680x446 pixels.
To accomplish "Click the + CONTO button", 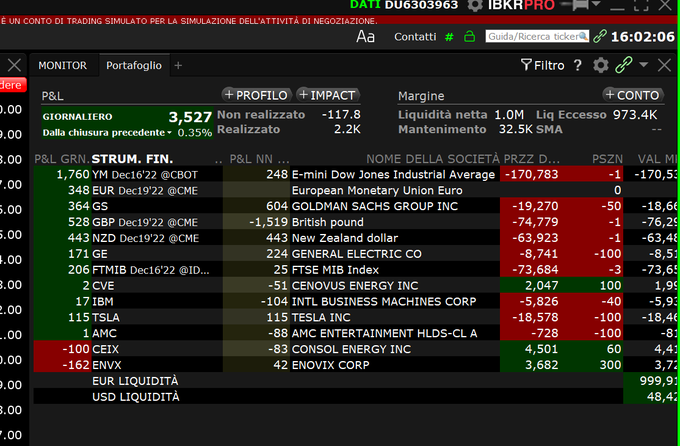I will pos(633,95).
